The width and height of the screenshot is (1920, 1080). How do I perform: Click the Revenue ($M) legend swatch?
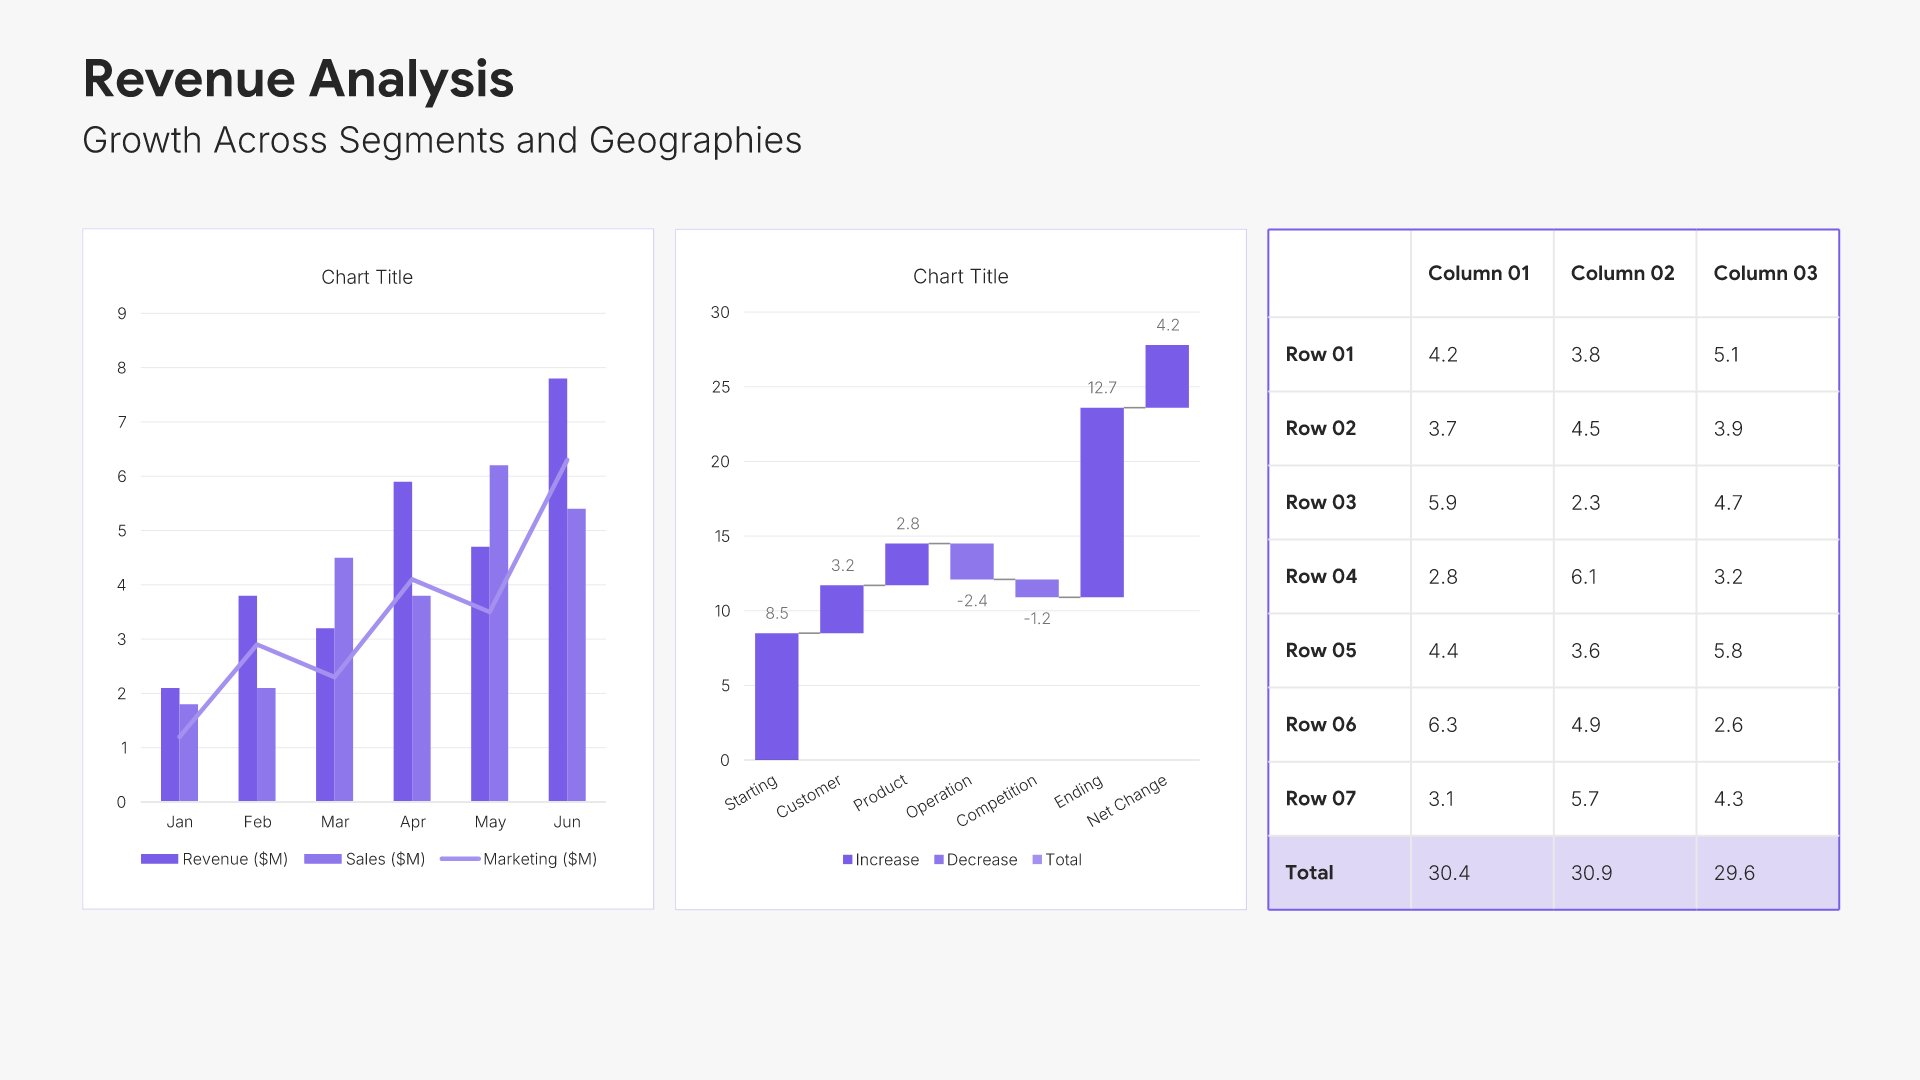coord(159,859)
